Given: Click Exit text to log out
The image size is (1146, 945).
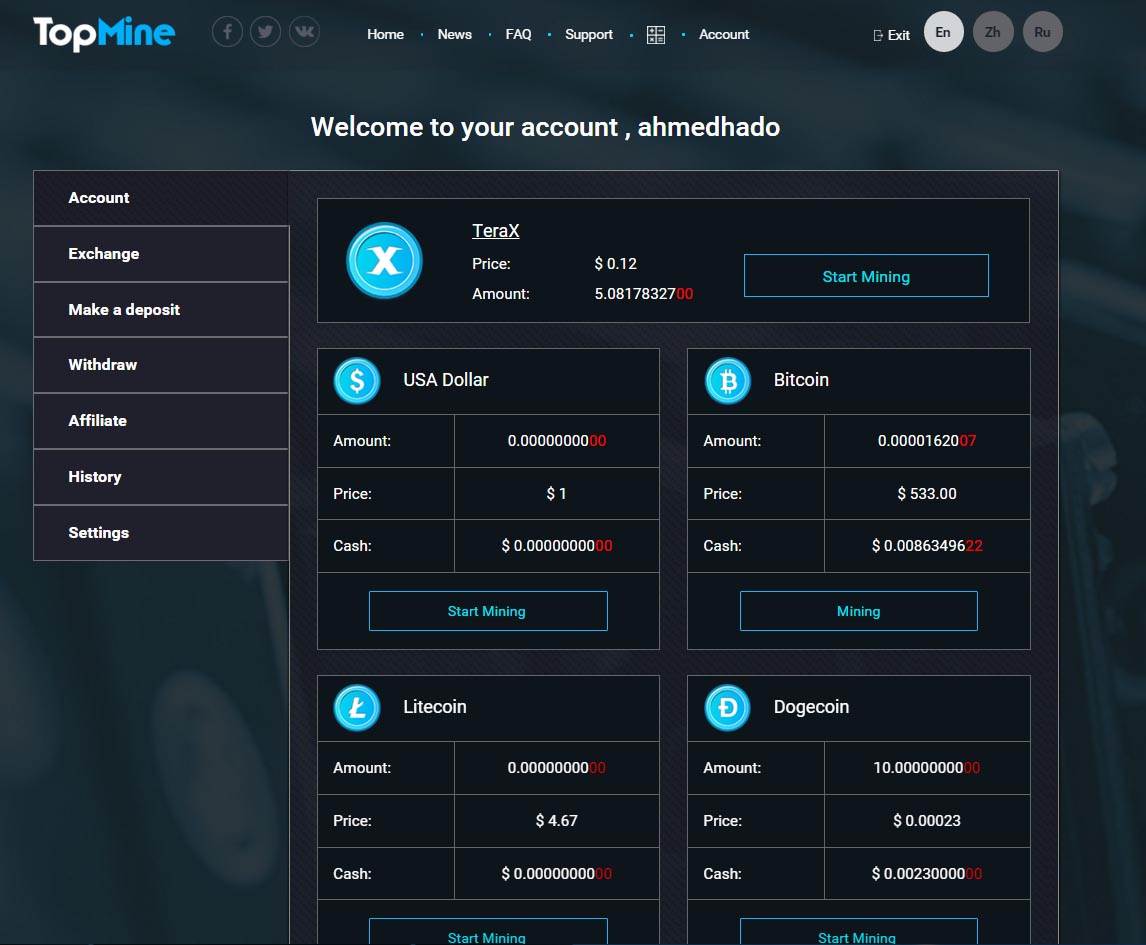Looking at the screenshot, I should (x=898, y=35).
